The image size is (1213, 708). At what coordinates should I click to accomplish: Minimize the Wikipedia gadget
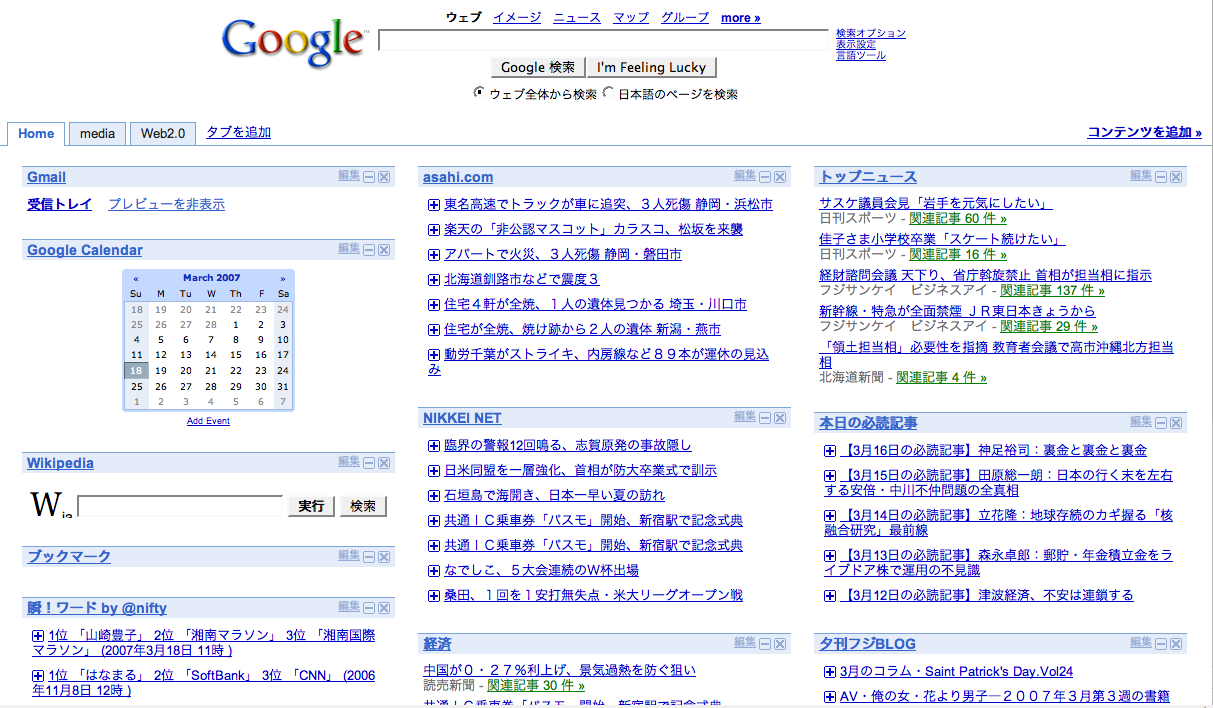click(369, 463)
